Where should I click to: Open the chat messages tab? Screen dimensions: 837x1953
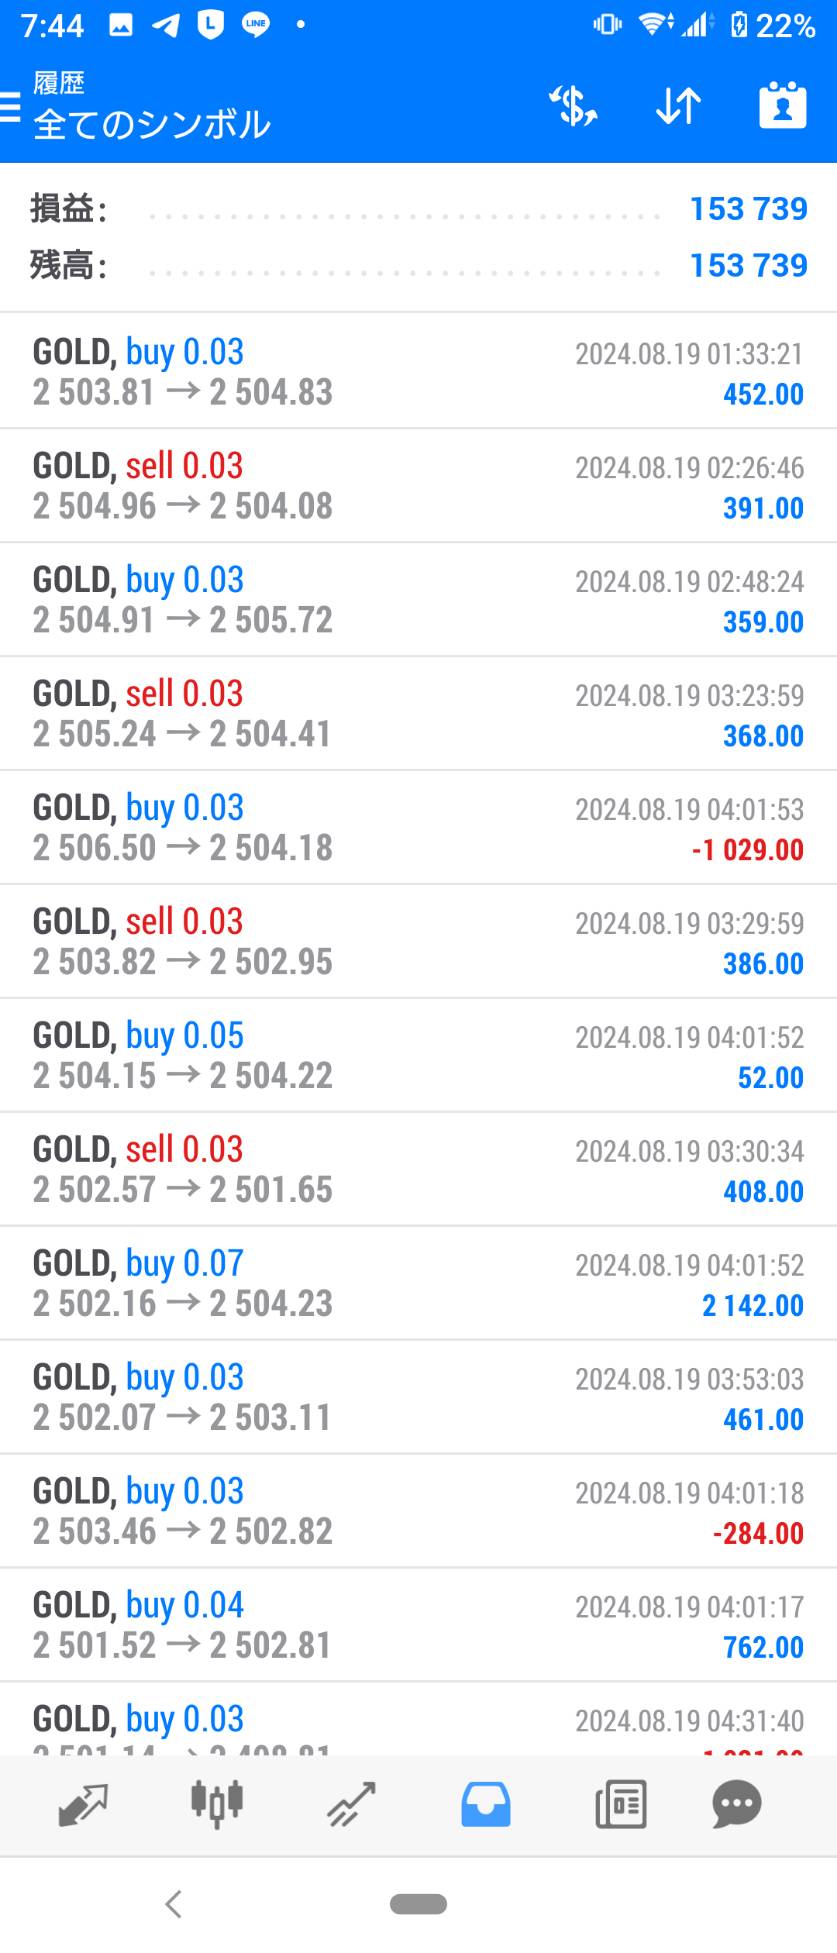coord(737,1804)
